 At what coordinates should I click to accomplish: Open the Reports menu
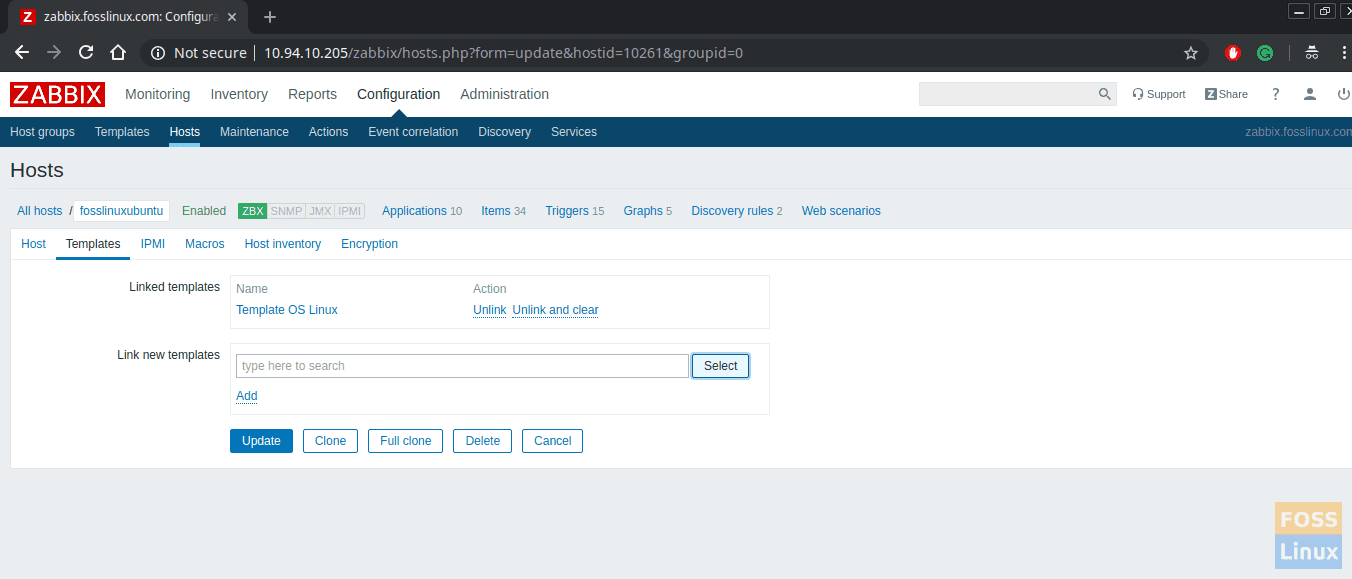312,94
